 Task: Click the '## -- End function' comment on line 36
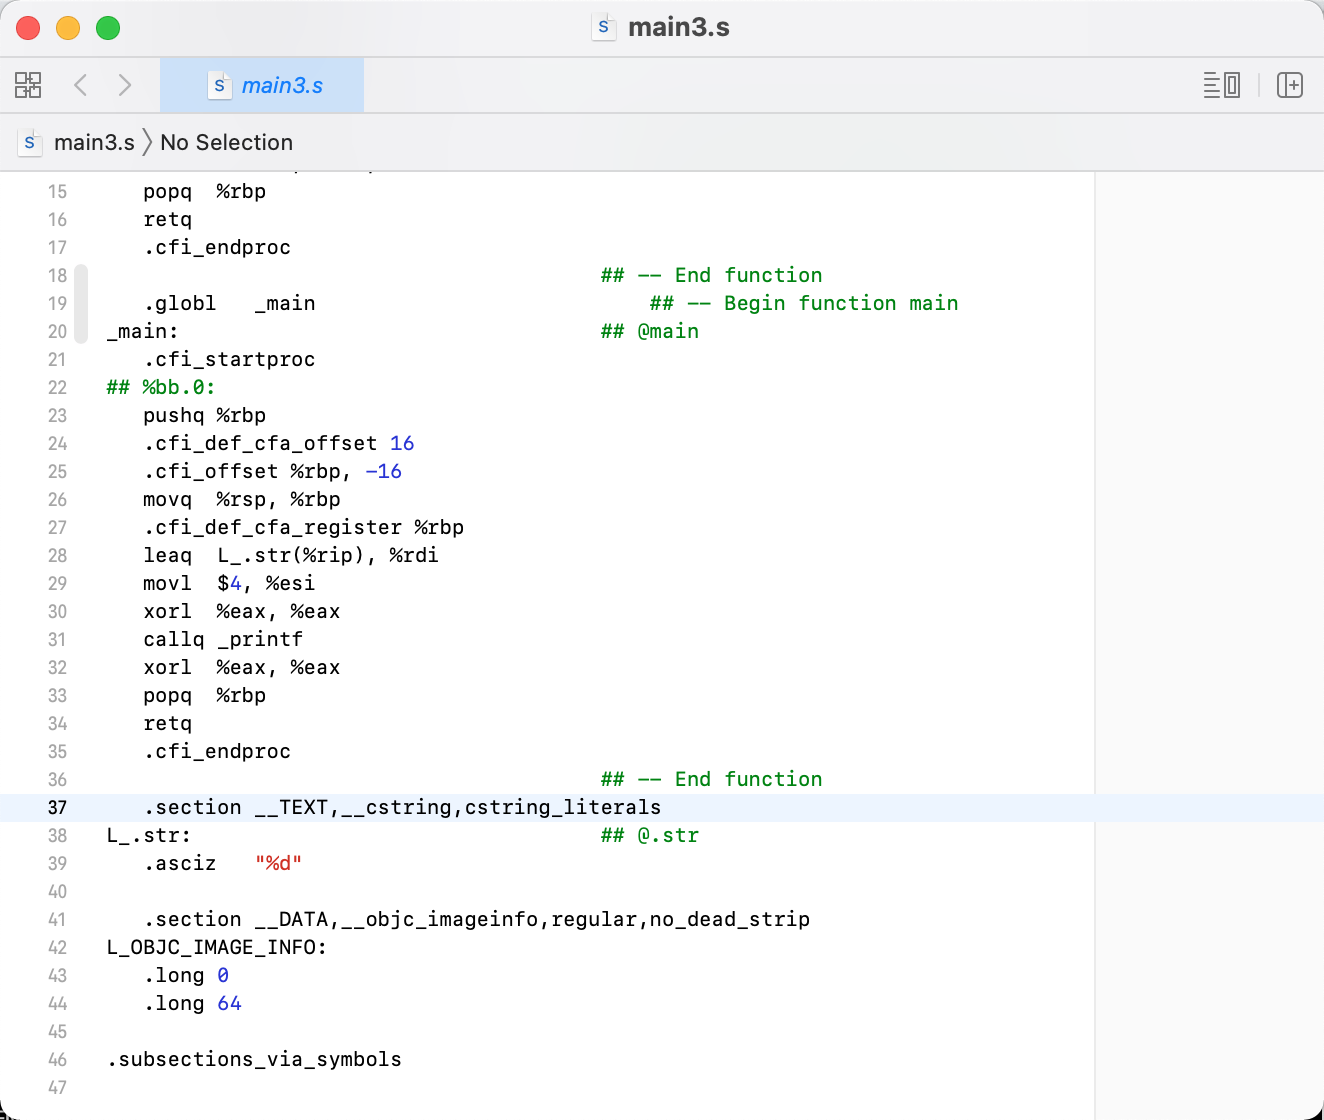pyautogui.click(x=712, y=779)
